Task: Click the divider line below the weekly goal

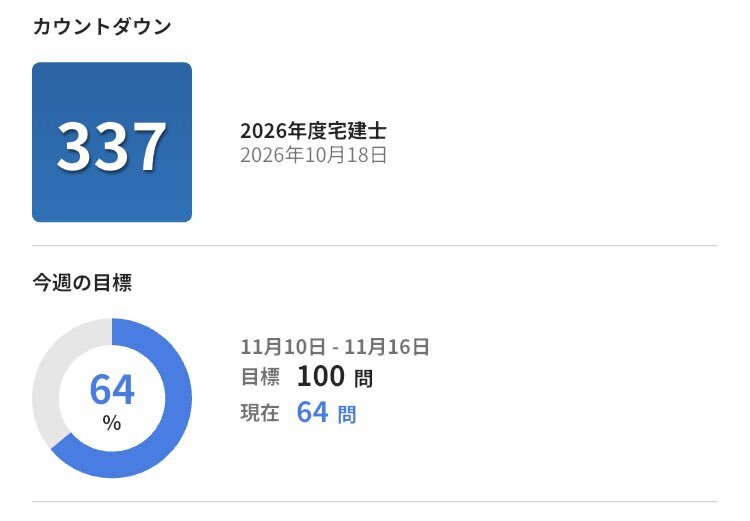Action: (x=375, y=501)
